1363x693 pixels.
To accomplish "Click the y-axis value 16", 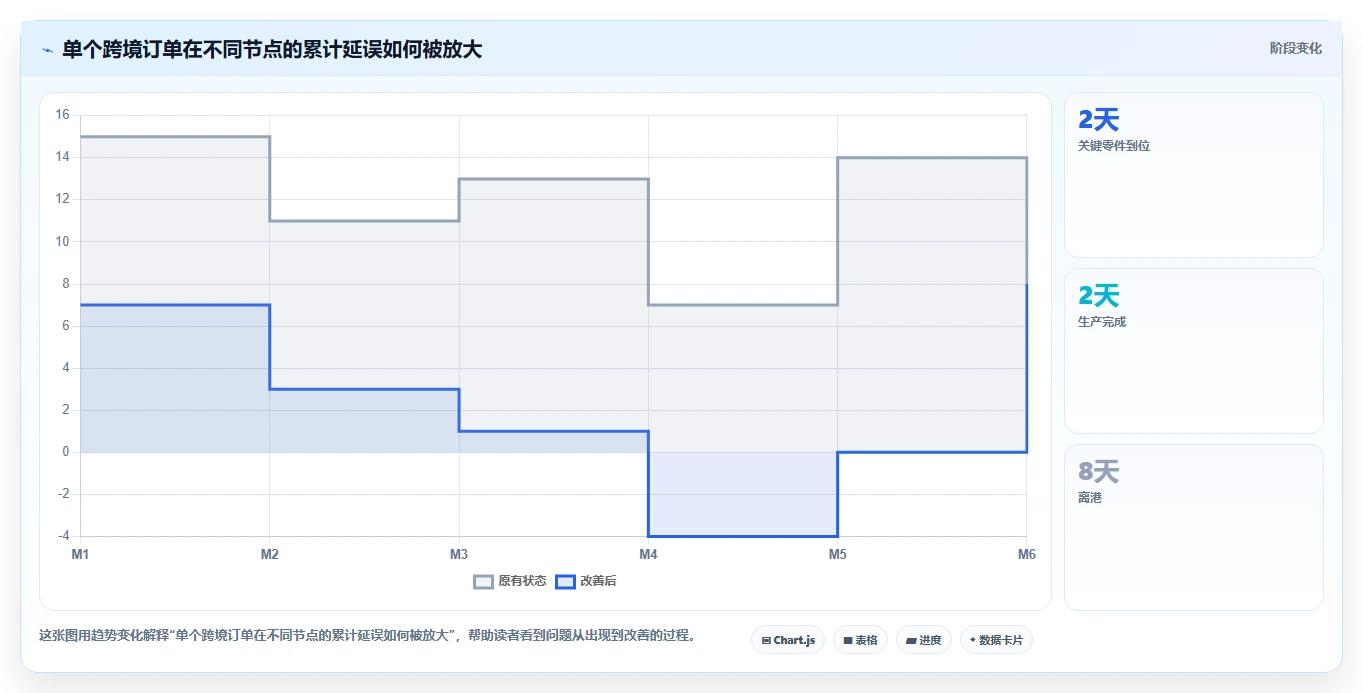I will [62, 115].
